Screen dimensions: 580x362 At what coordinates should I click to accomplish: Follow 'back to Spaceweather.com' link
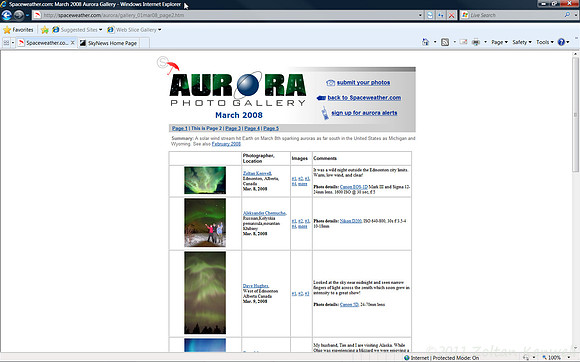[x=364, y=98]
